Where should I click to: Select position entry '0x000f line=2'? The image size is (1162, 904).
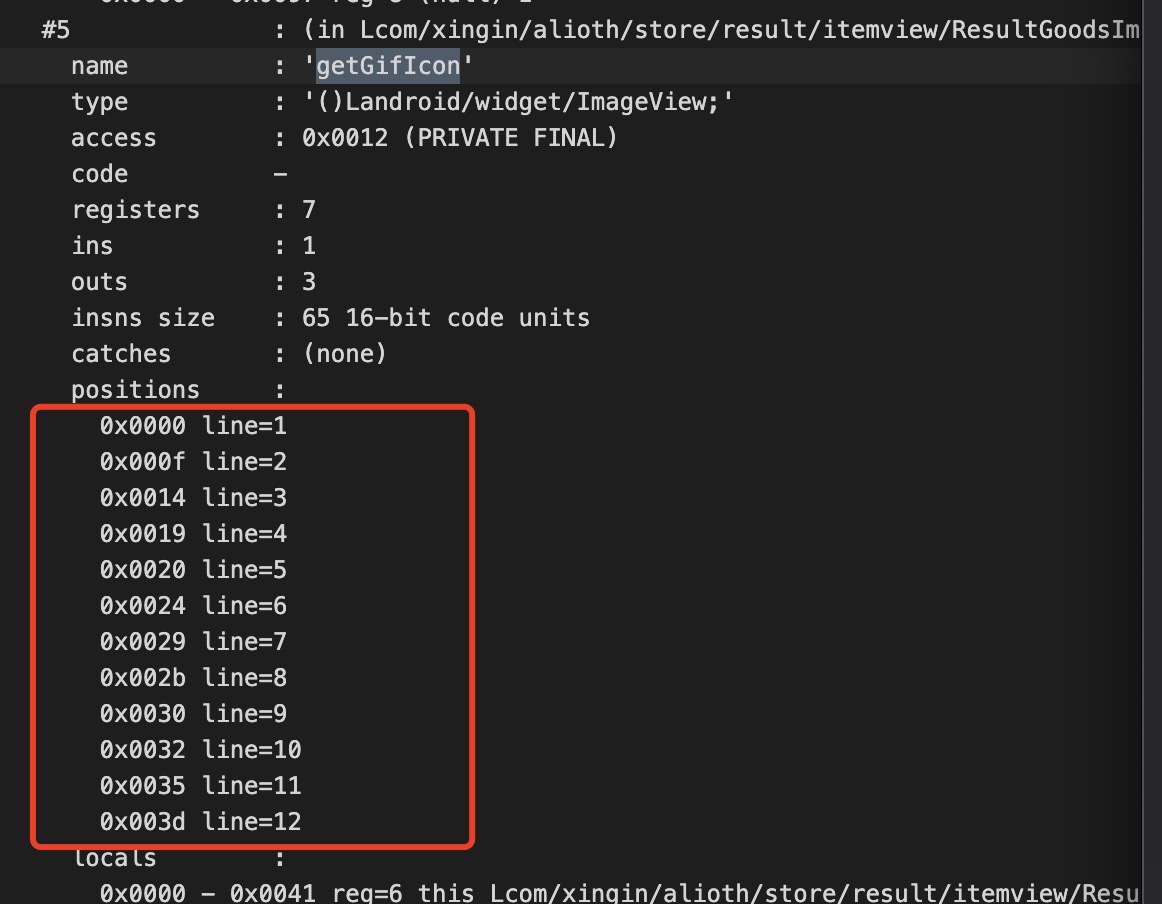193,461
